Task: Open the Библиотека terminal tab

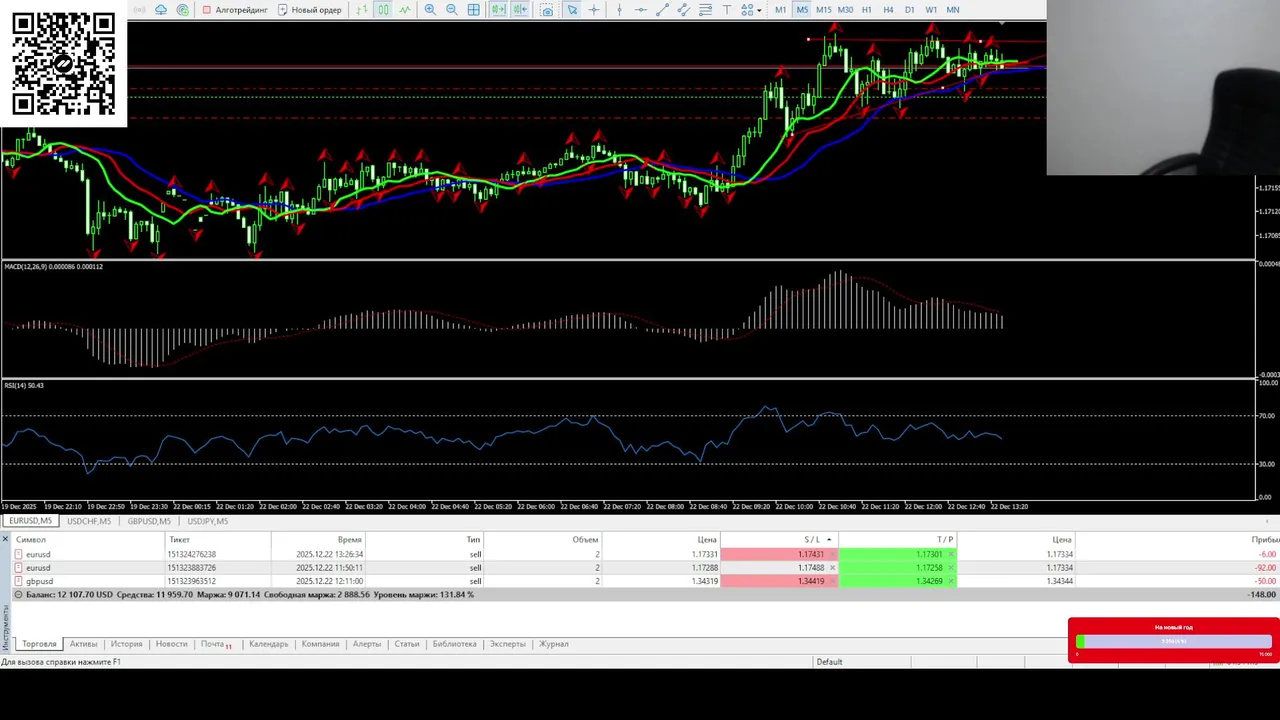Action: coord(454,644)
